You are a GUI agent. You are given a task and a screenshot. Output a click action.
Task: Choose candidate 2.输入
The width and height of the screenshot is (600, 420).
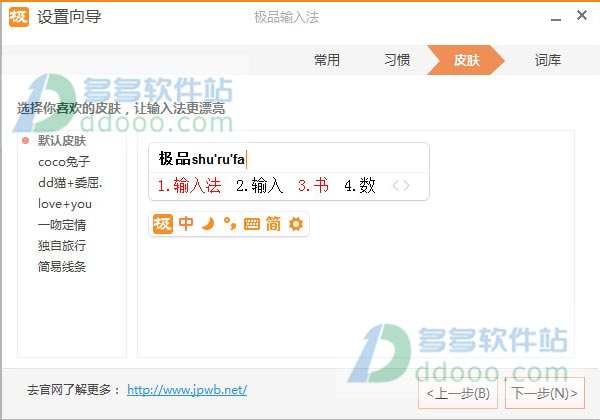(x=259, y=186)
